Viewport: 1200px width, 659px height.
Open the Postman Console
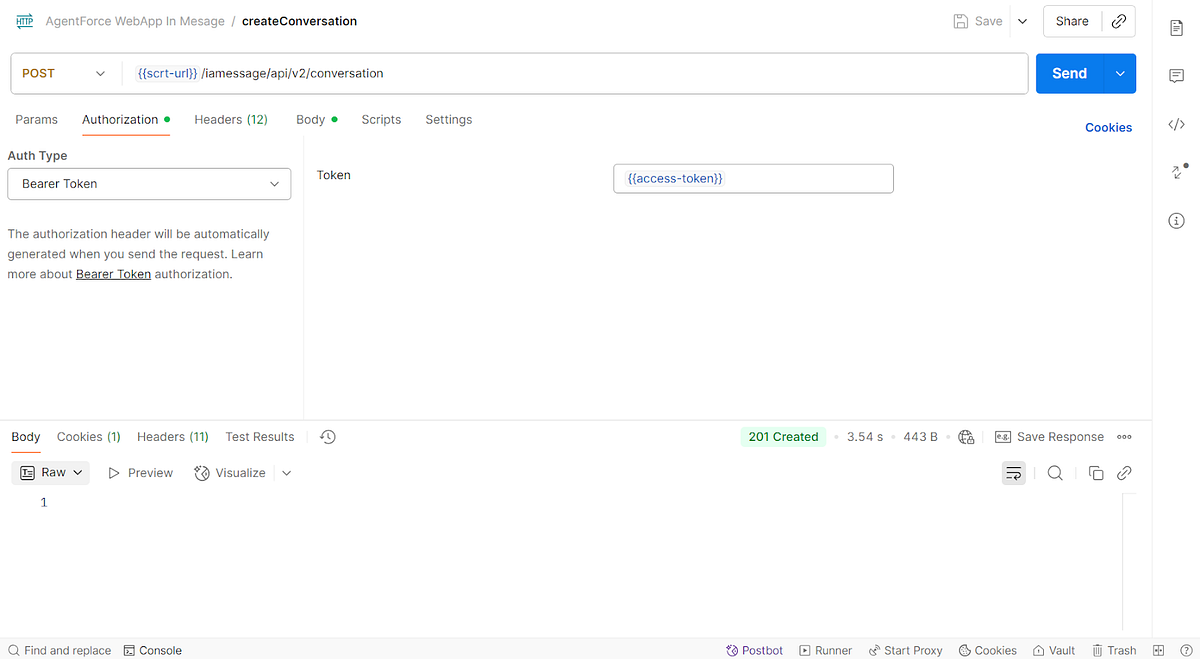[x=152, y=650]
